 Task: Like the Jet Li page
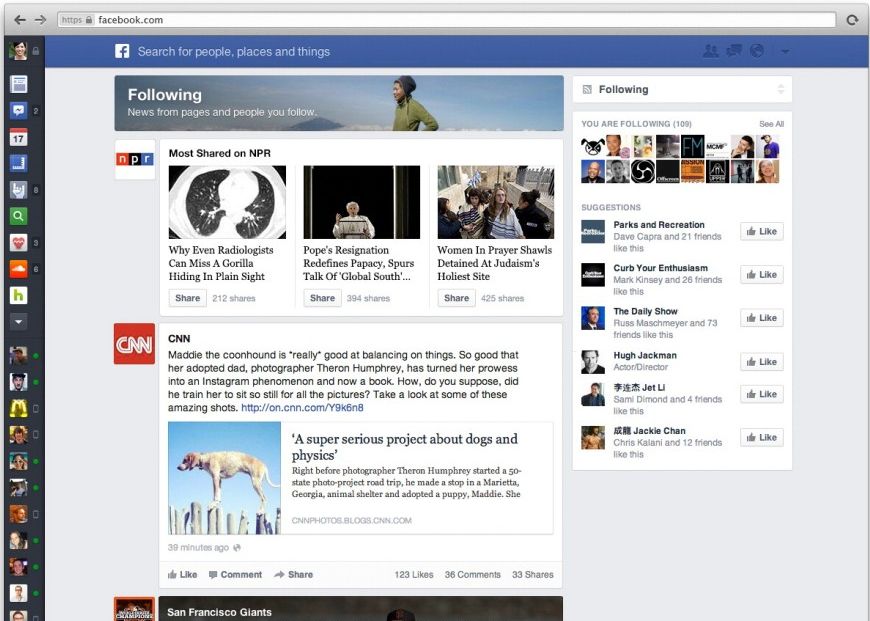coord(762,394)
